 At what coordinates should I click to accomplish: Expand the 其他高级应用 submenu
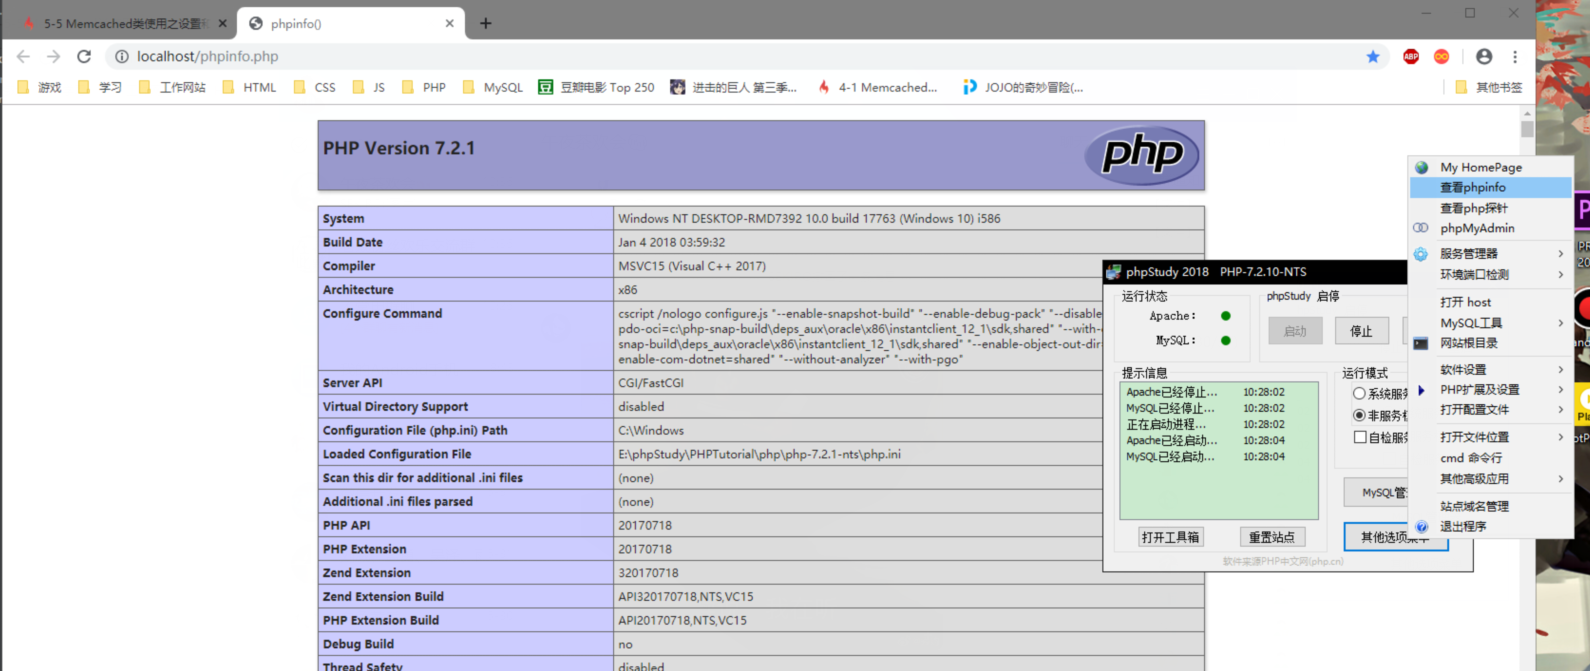click(x=1489, y=479)
